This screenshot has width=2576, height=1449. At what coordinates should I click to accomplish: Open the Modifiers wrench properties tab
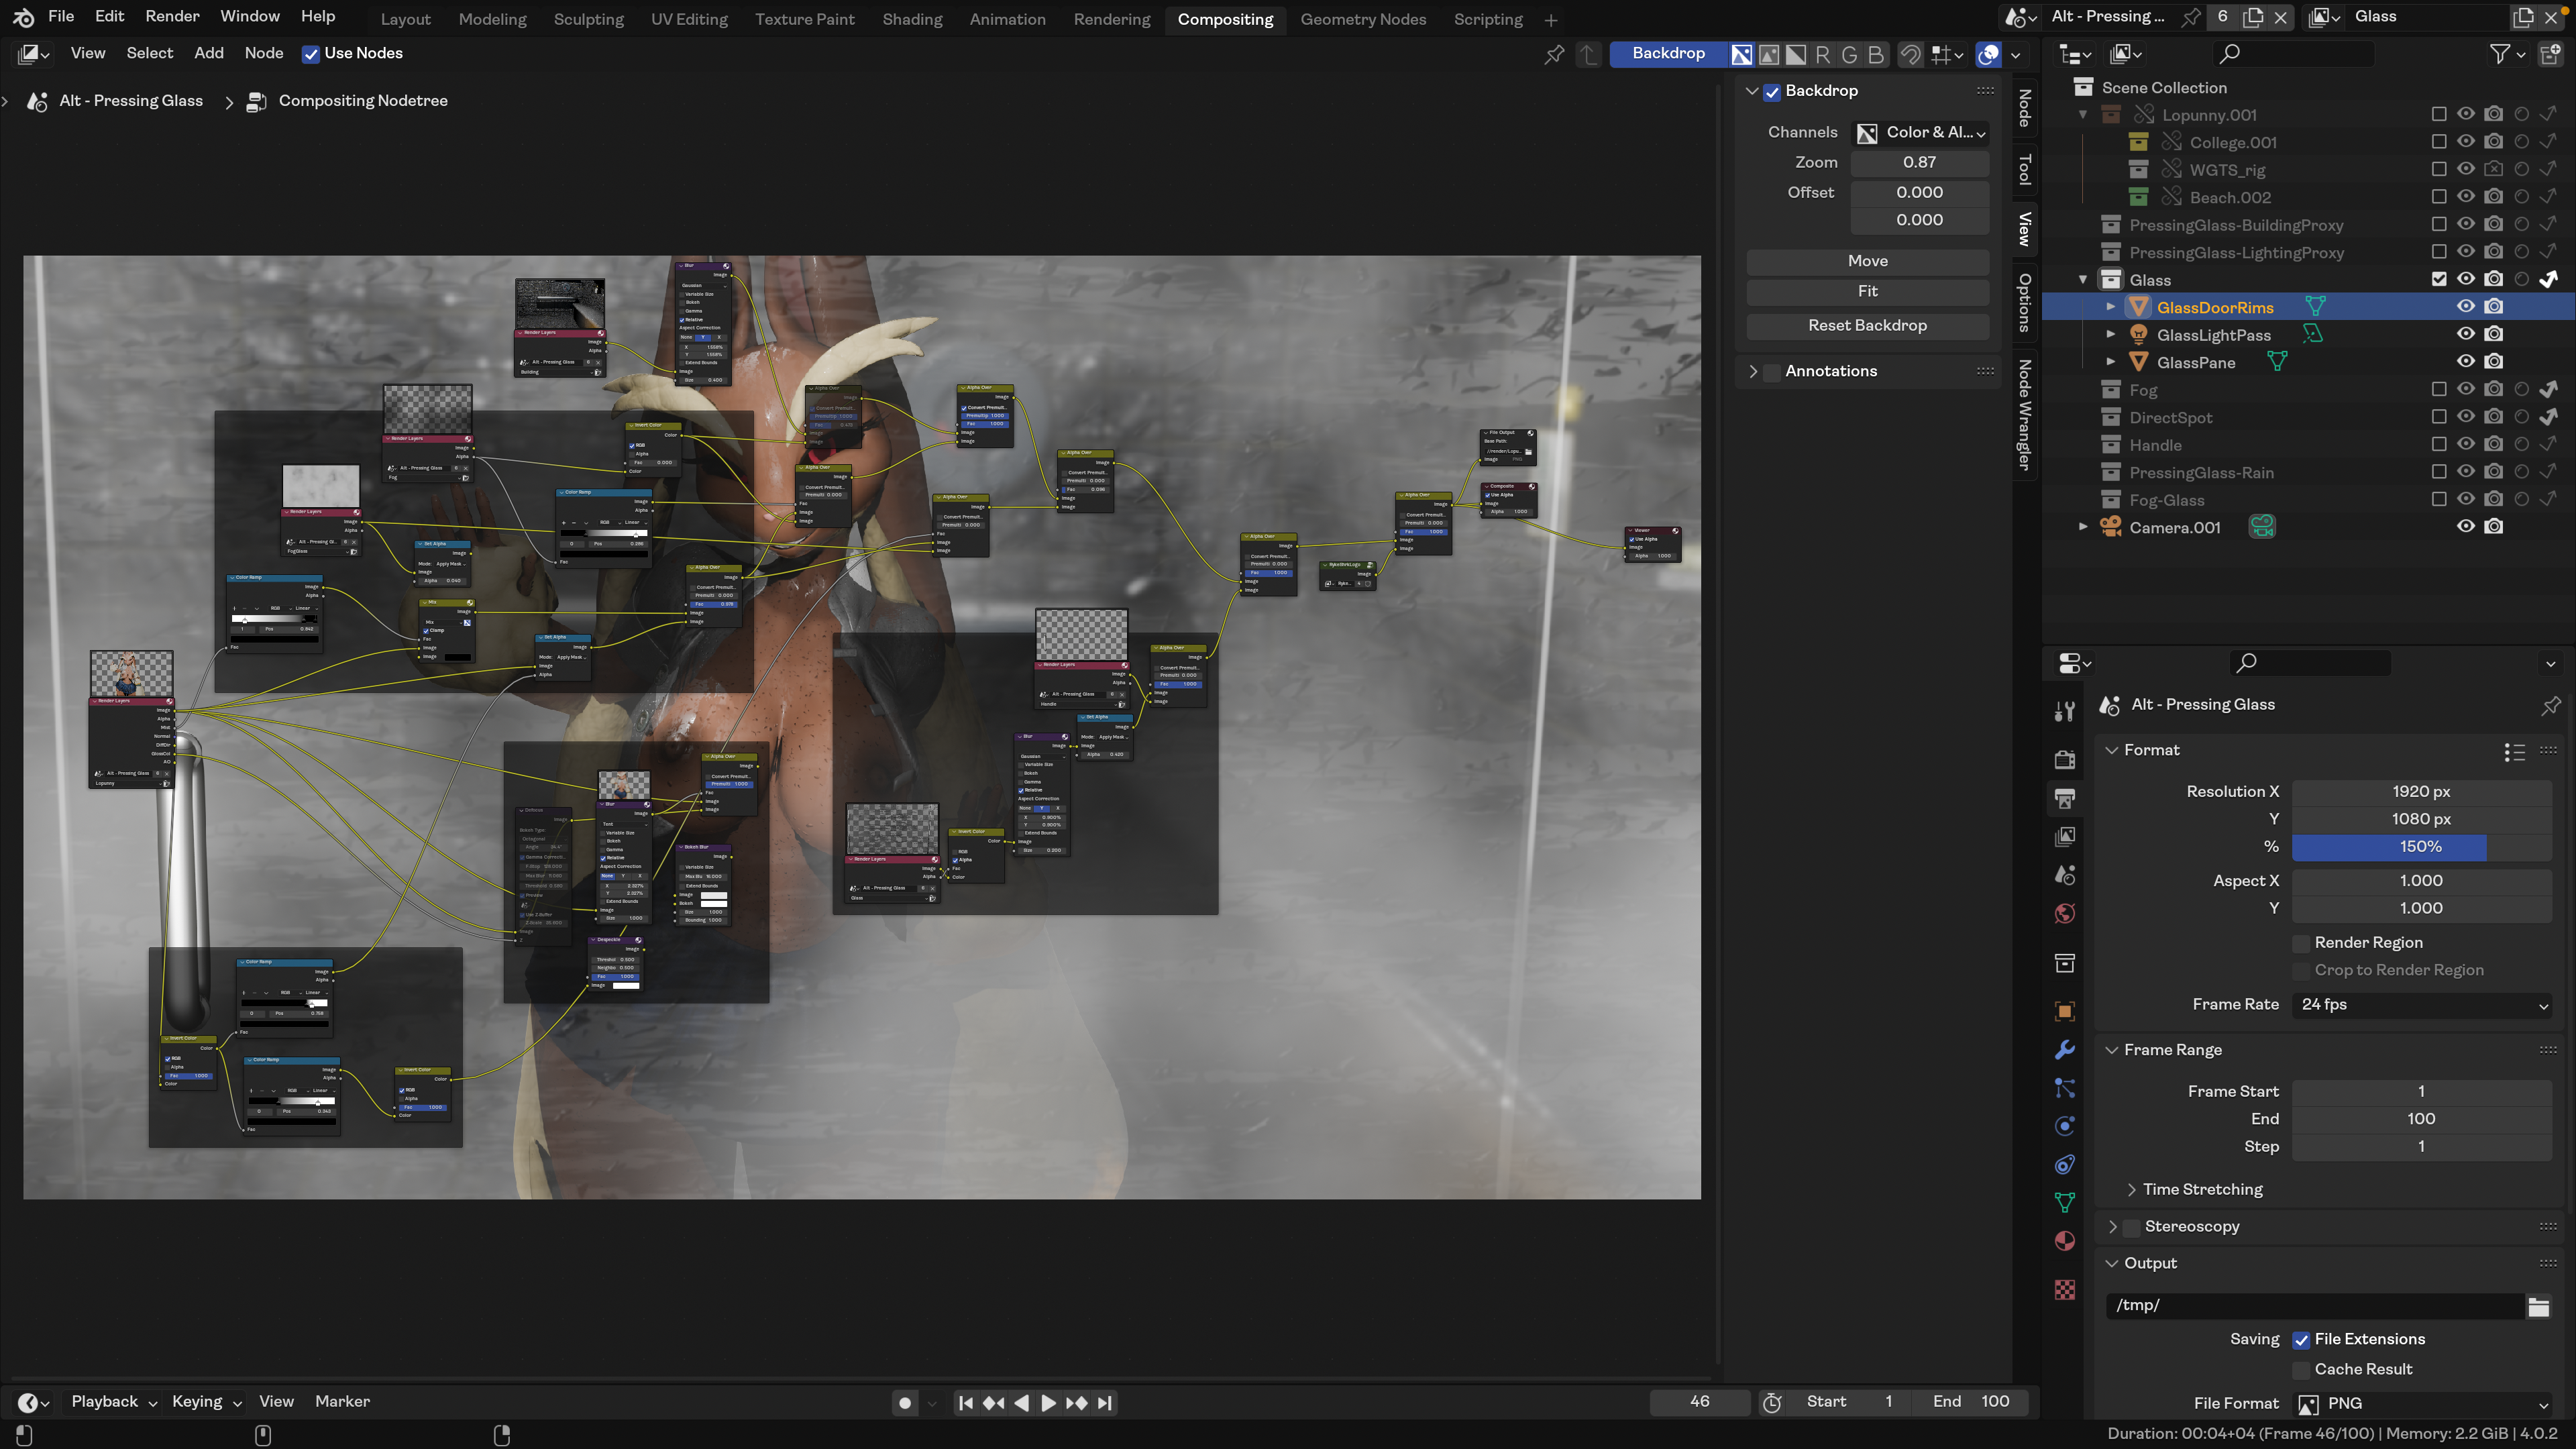coord(2065,1049)
